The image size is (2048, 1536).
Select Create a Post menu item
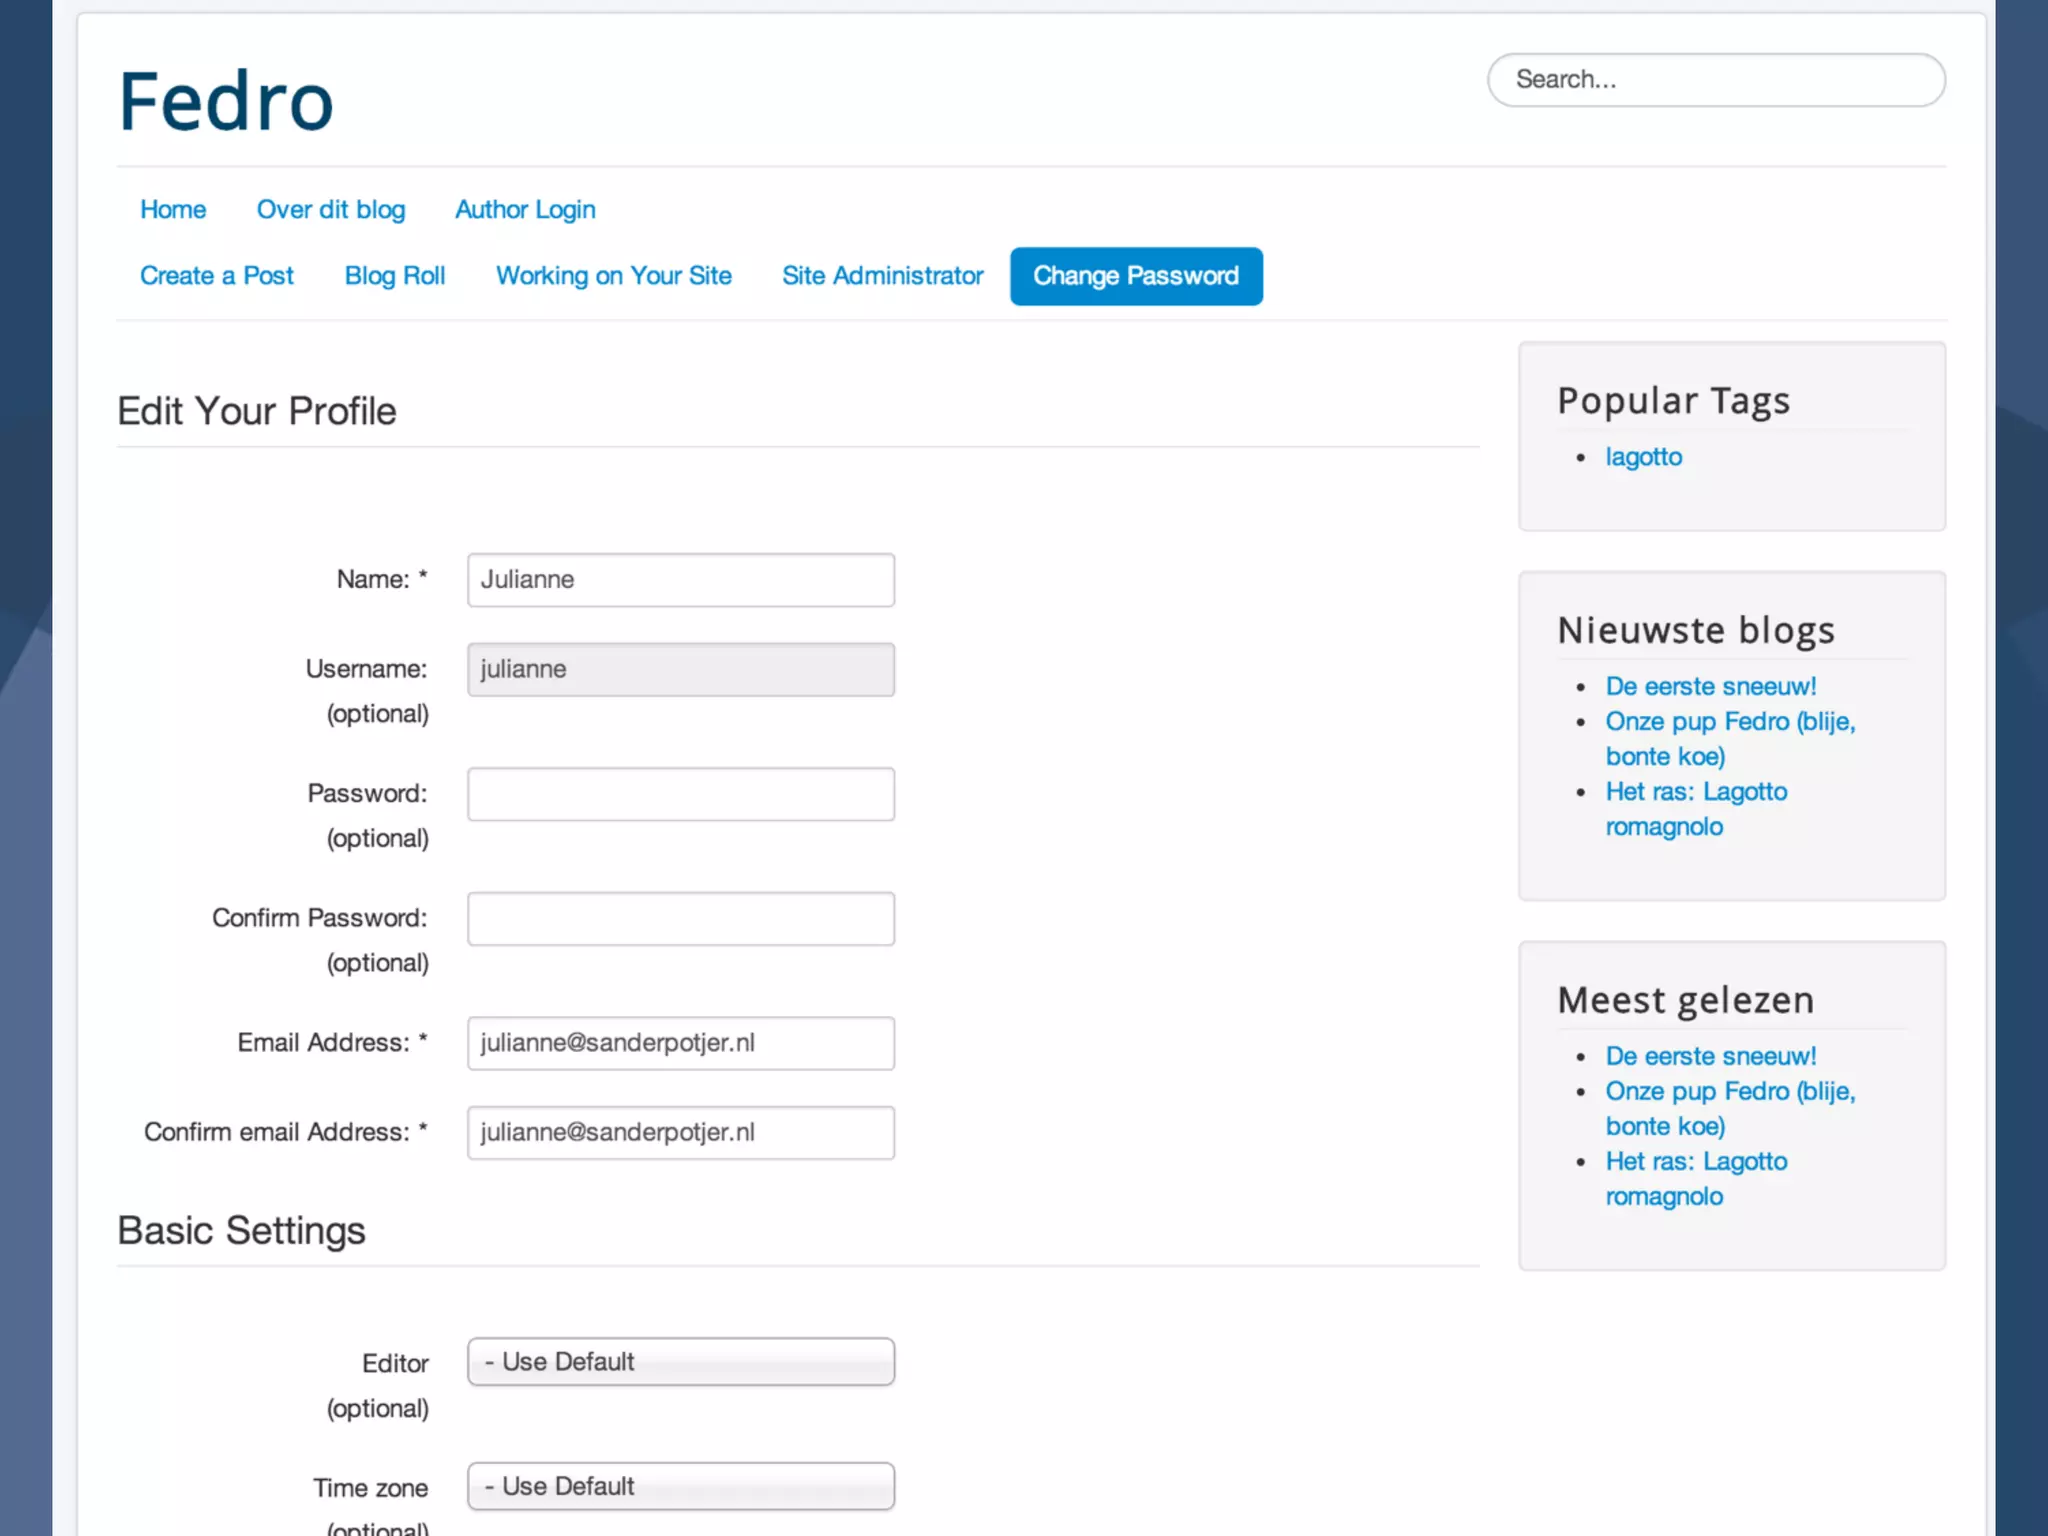[217, 276]
